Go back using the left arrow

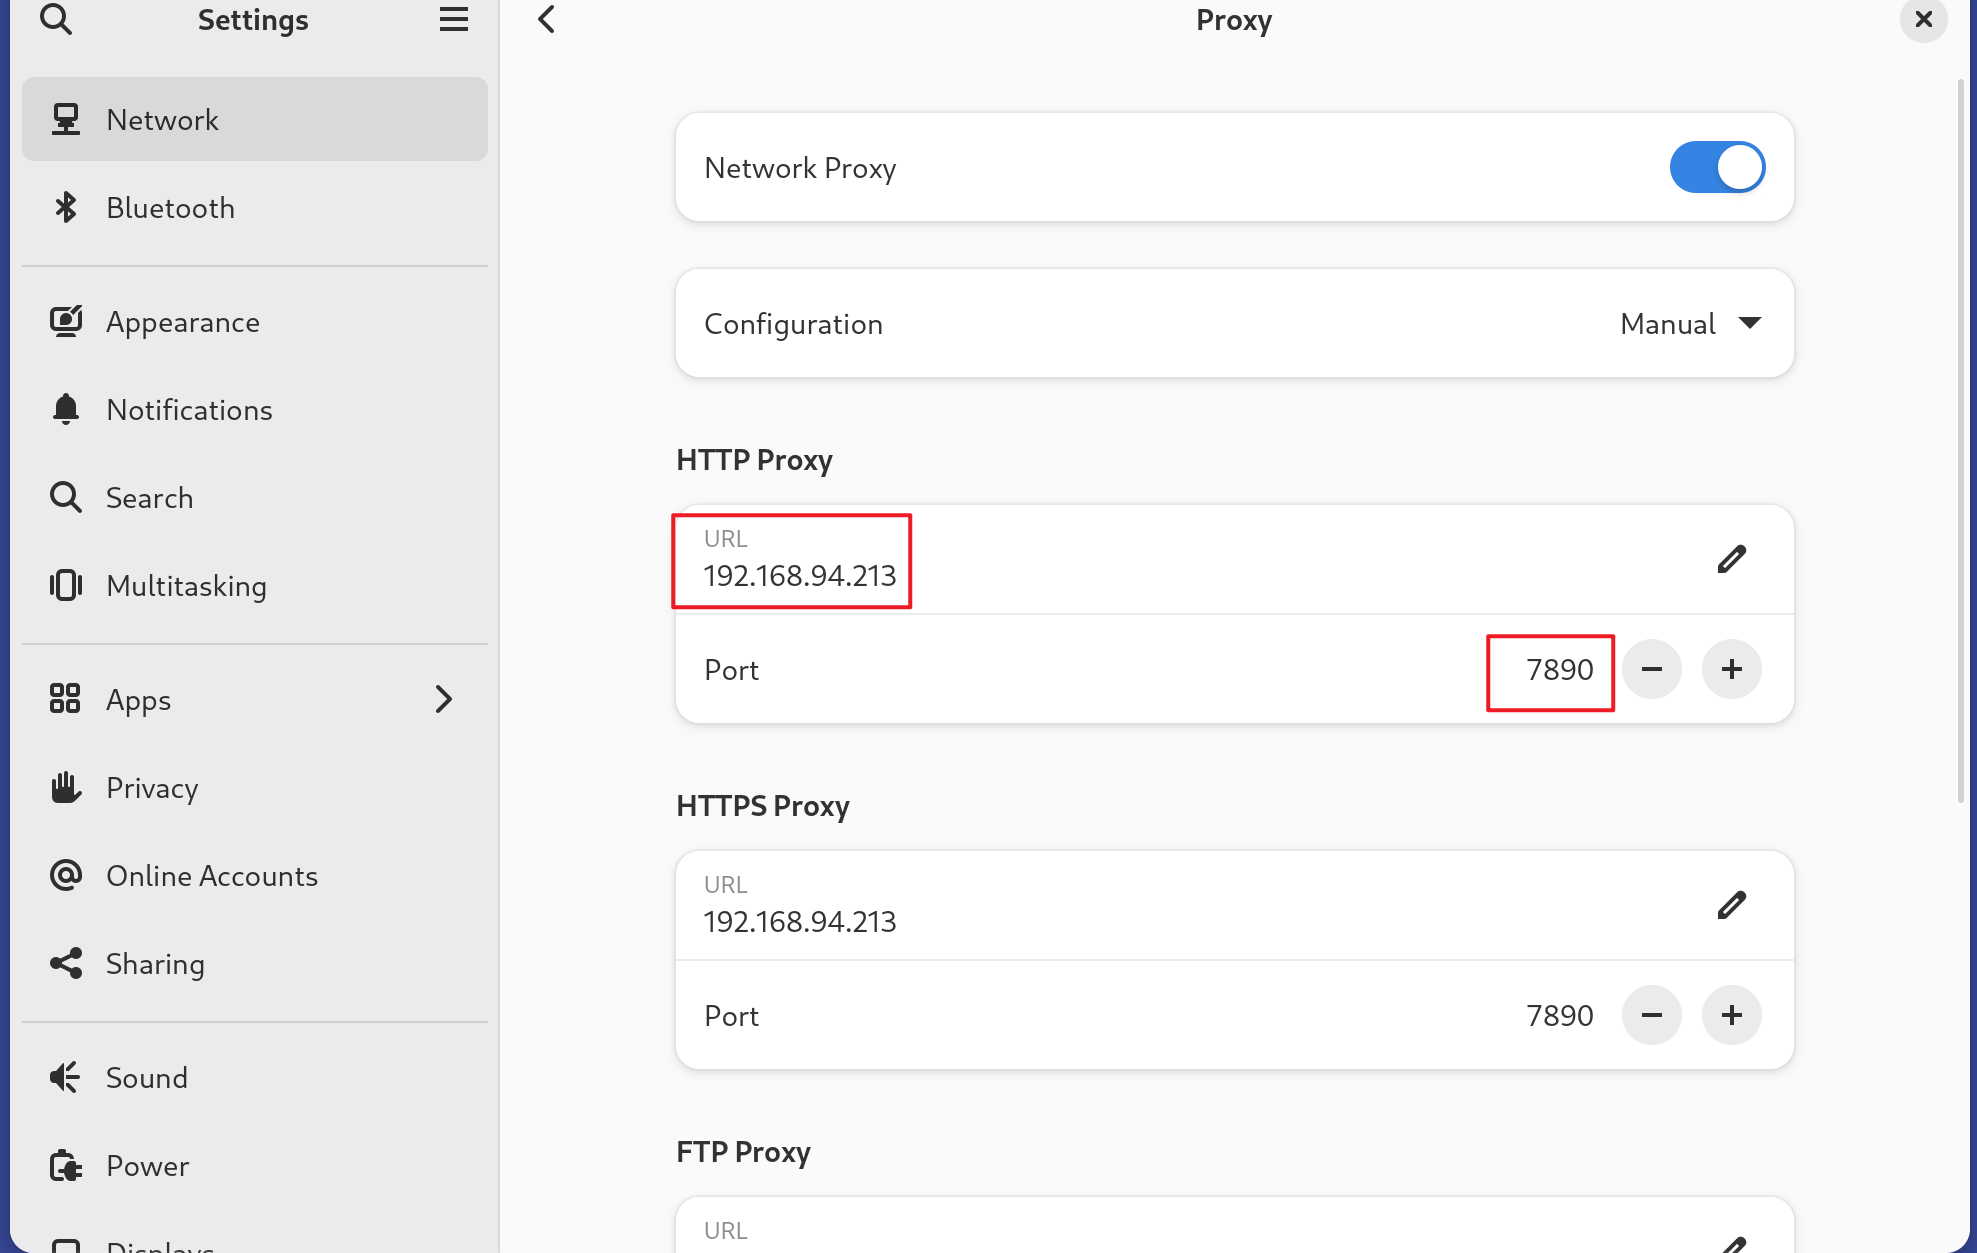pos(547,19)
